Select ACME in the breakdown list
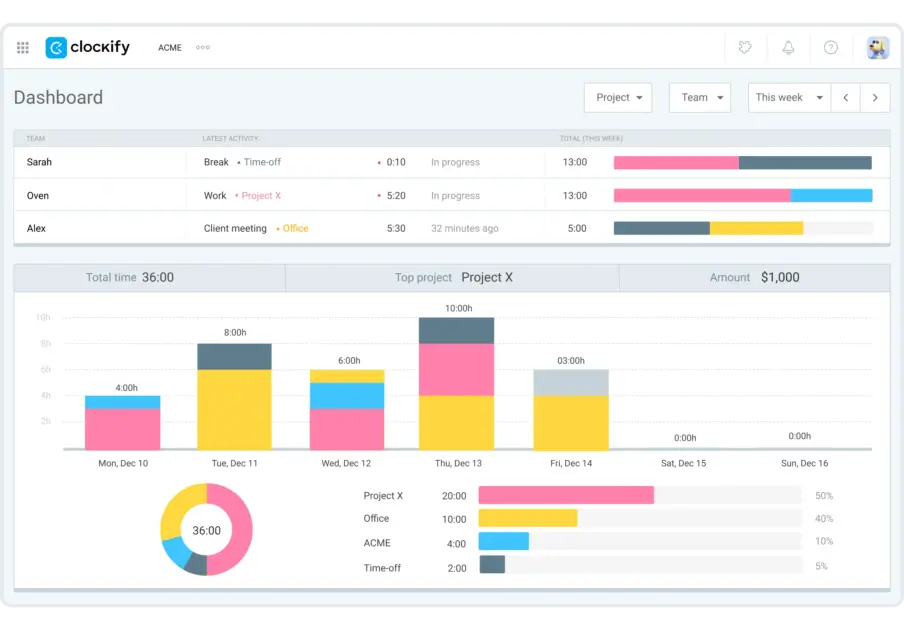904x630 pixels. 376,543
